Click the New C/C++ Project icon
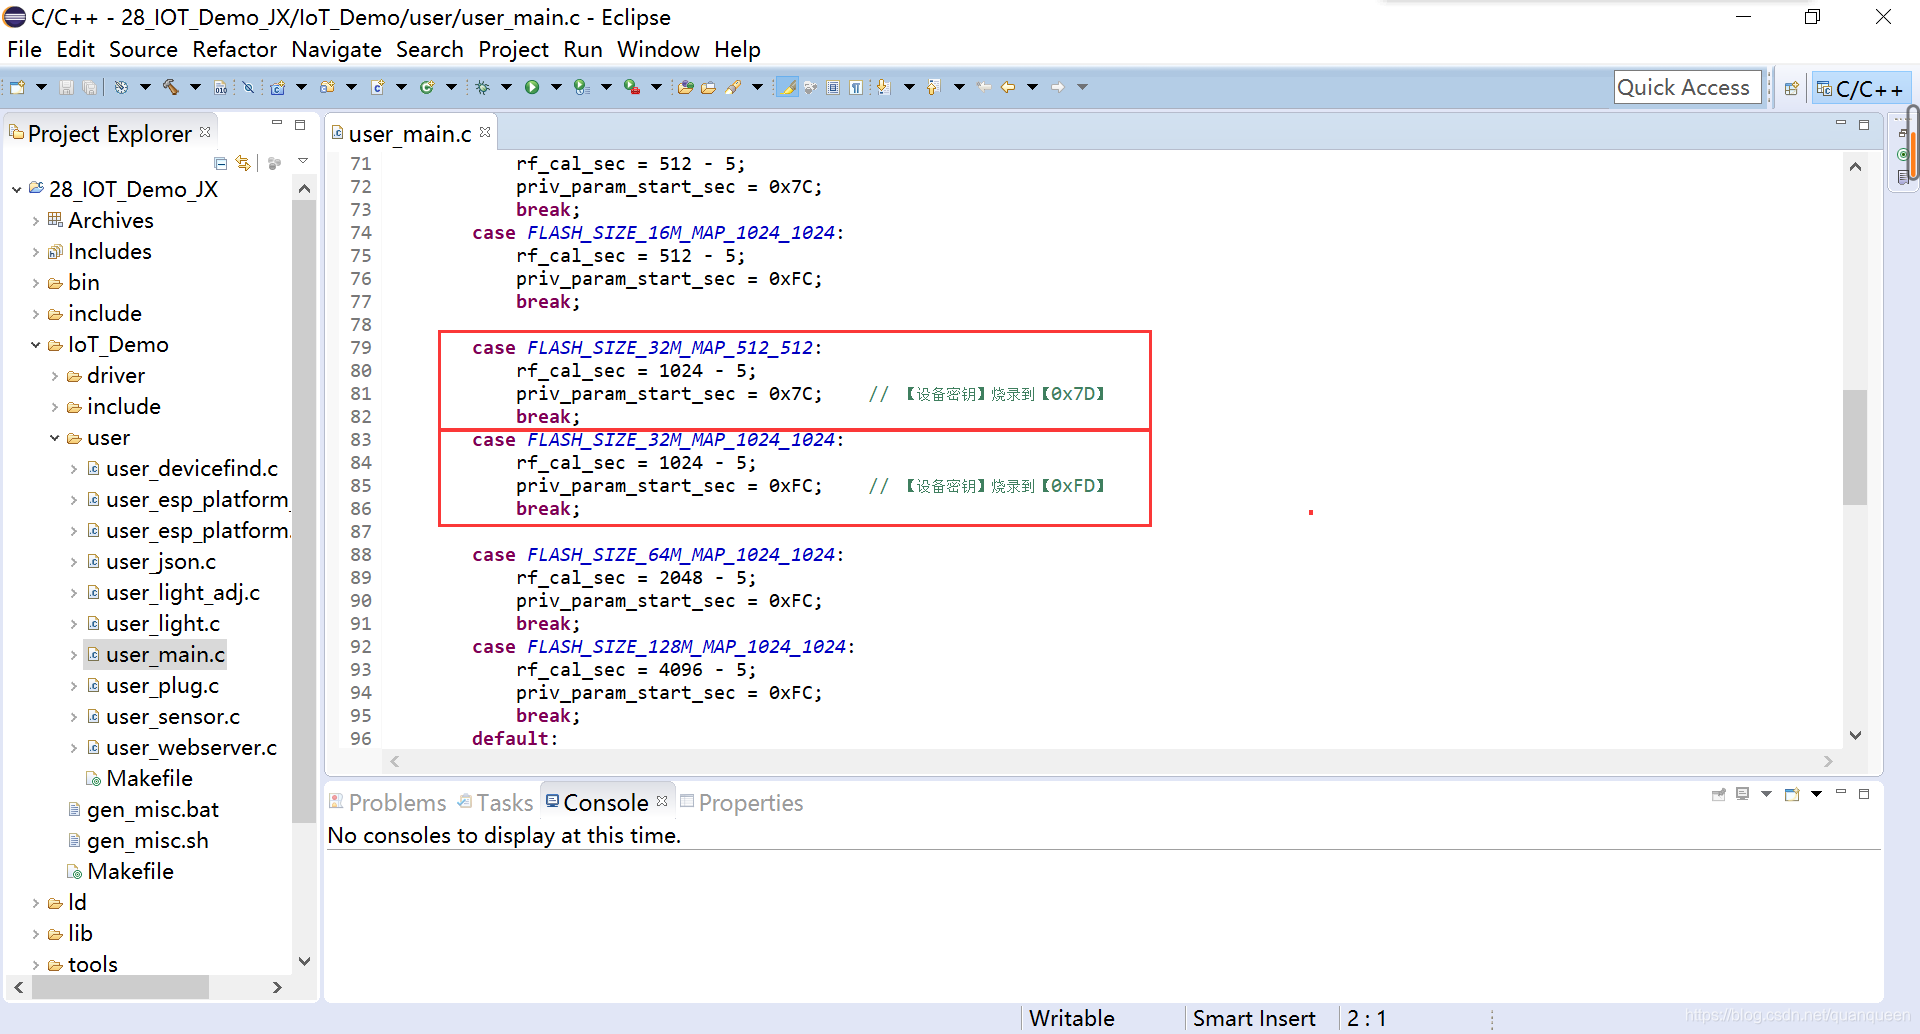 [277, 88]
